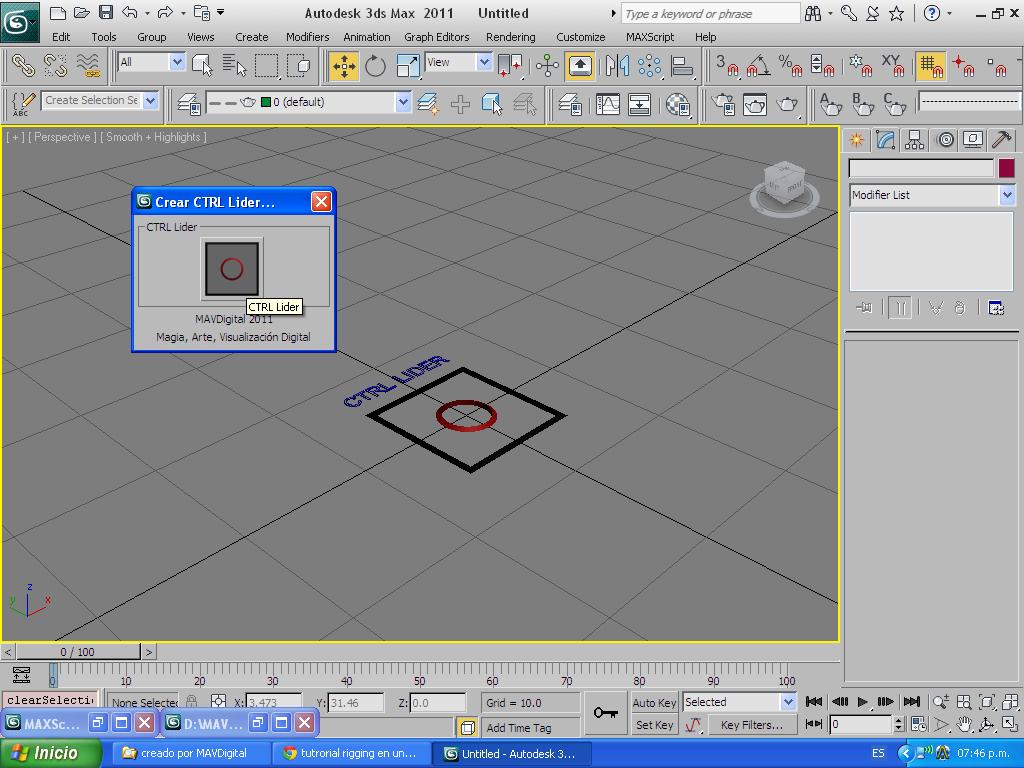Switch to the Motion command panel tab
Image resolution: width=1024 pixels, height=768 pixels.
pyautogui.click(x=944, y=140)
